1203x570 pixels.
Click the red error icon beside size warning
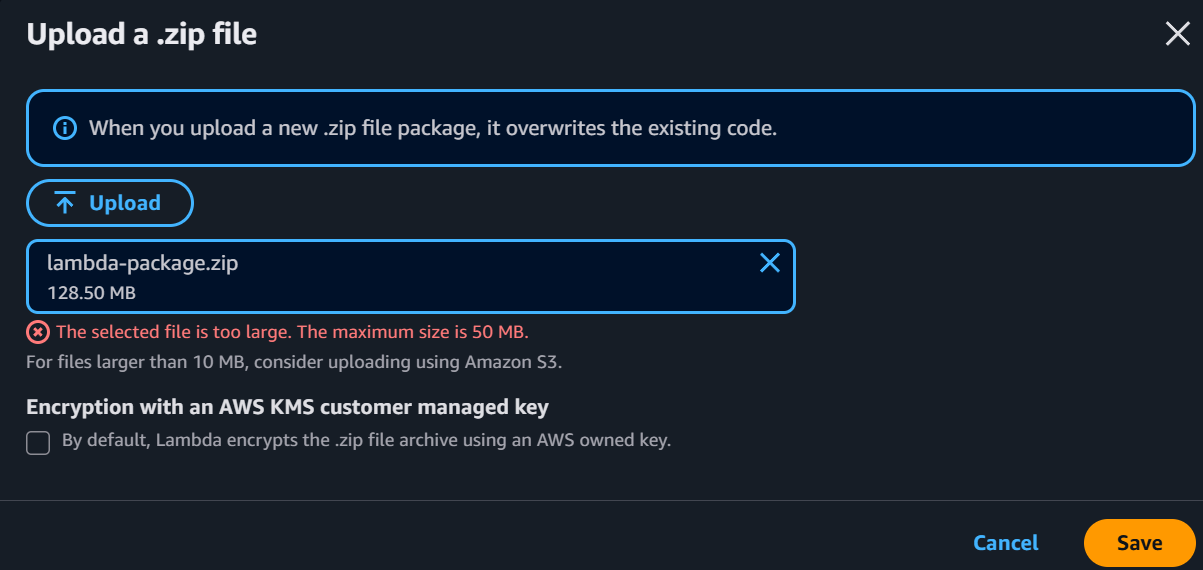[x=37, y=332]
